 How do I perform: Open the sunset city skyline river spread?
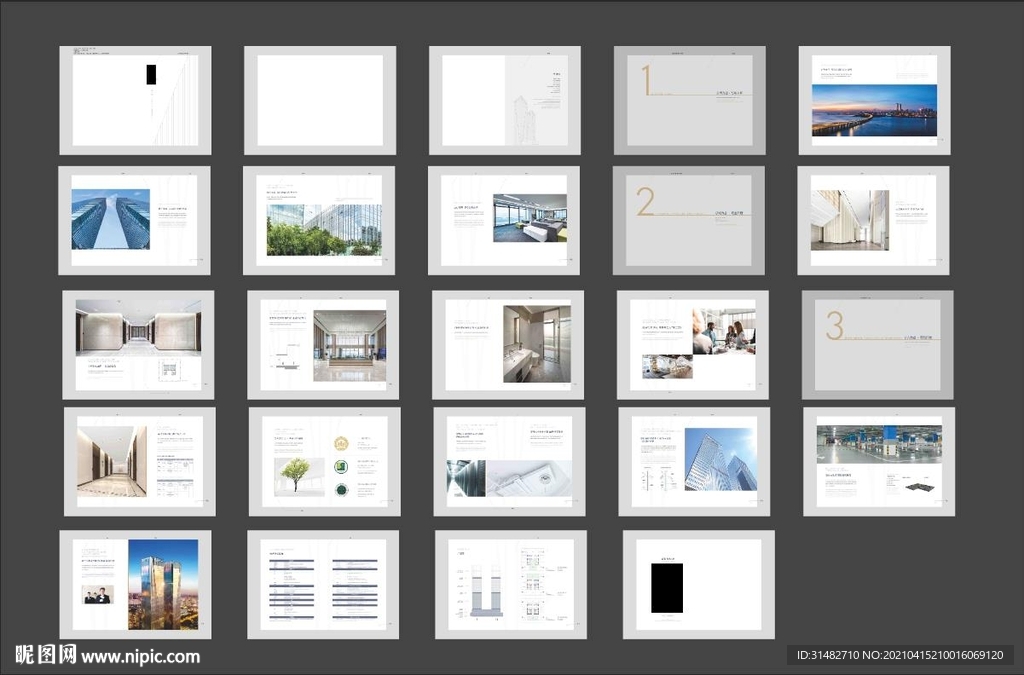click(874, 100)
